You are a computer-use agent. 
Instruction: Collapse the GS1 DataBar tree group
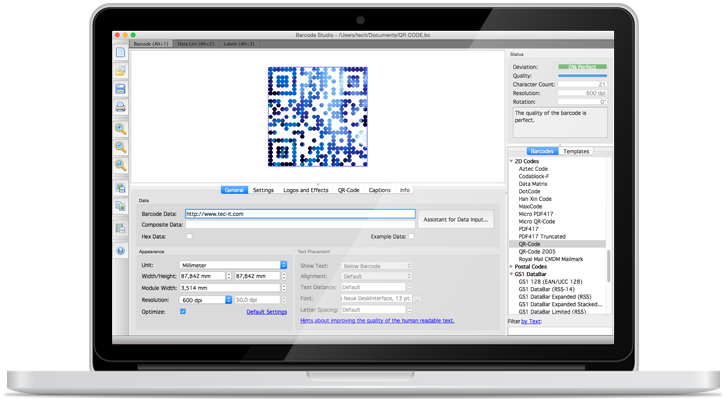click(x=511, y=274)
